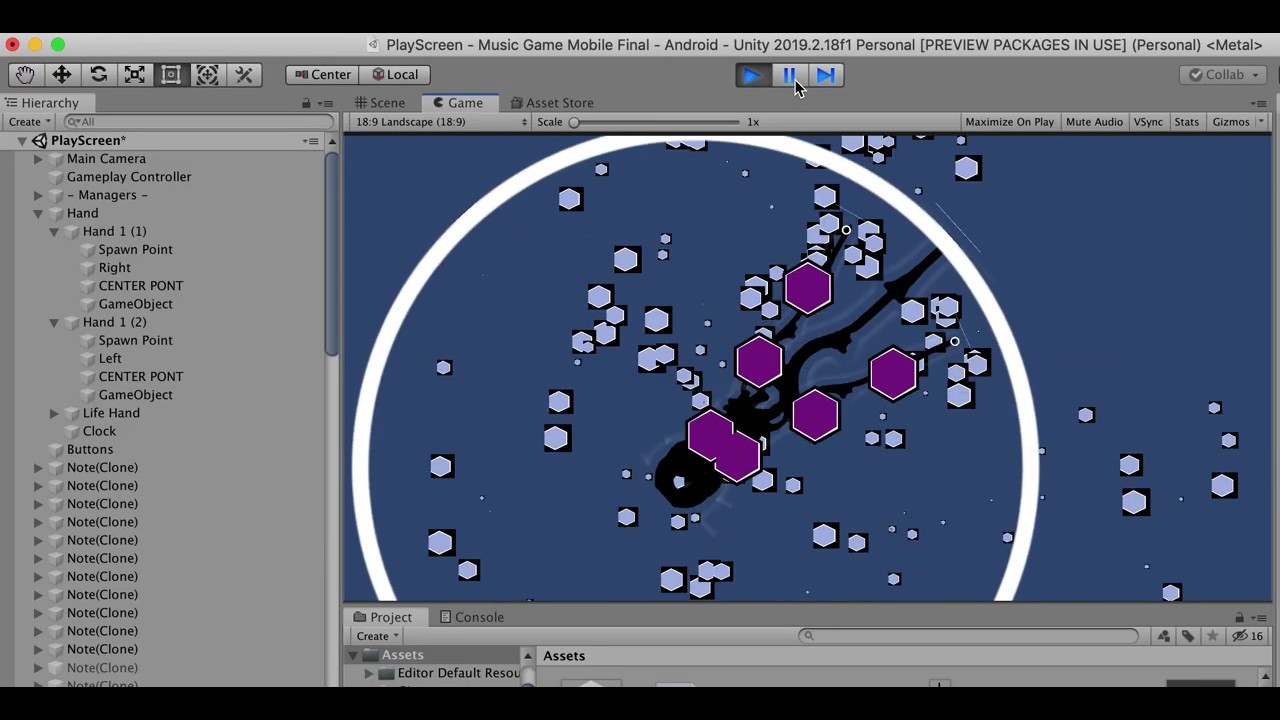Select the Game tab

coord(457,103)
